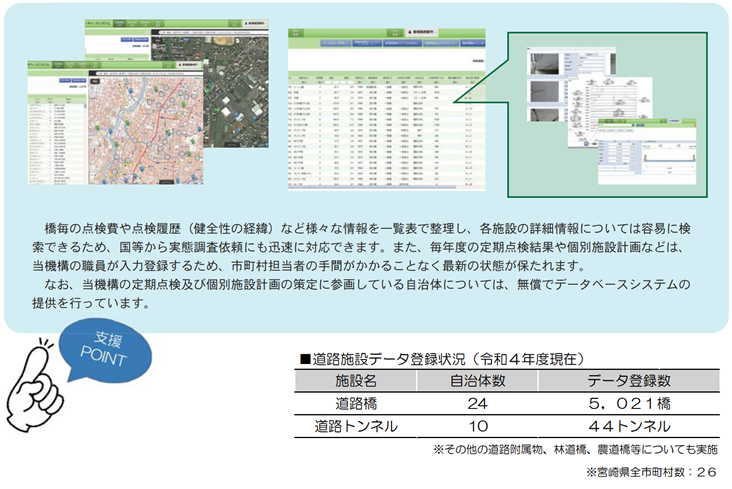Select the value 10 in 道路トンネル row
This screenshot has width=732, height=489.
click(x=478, y=426)
